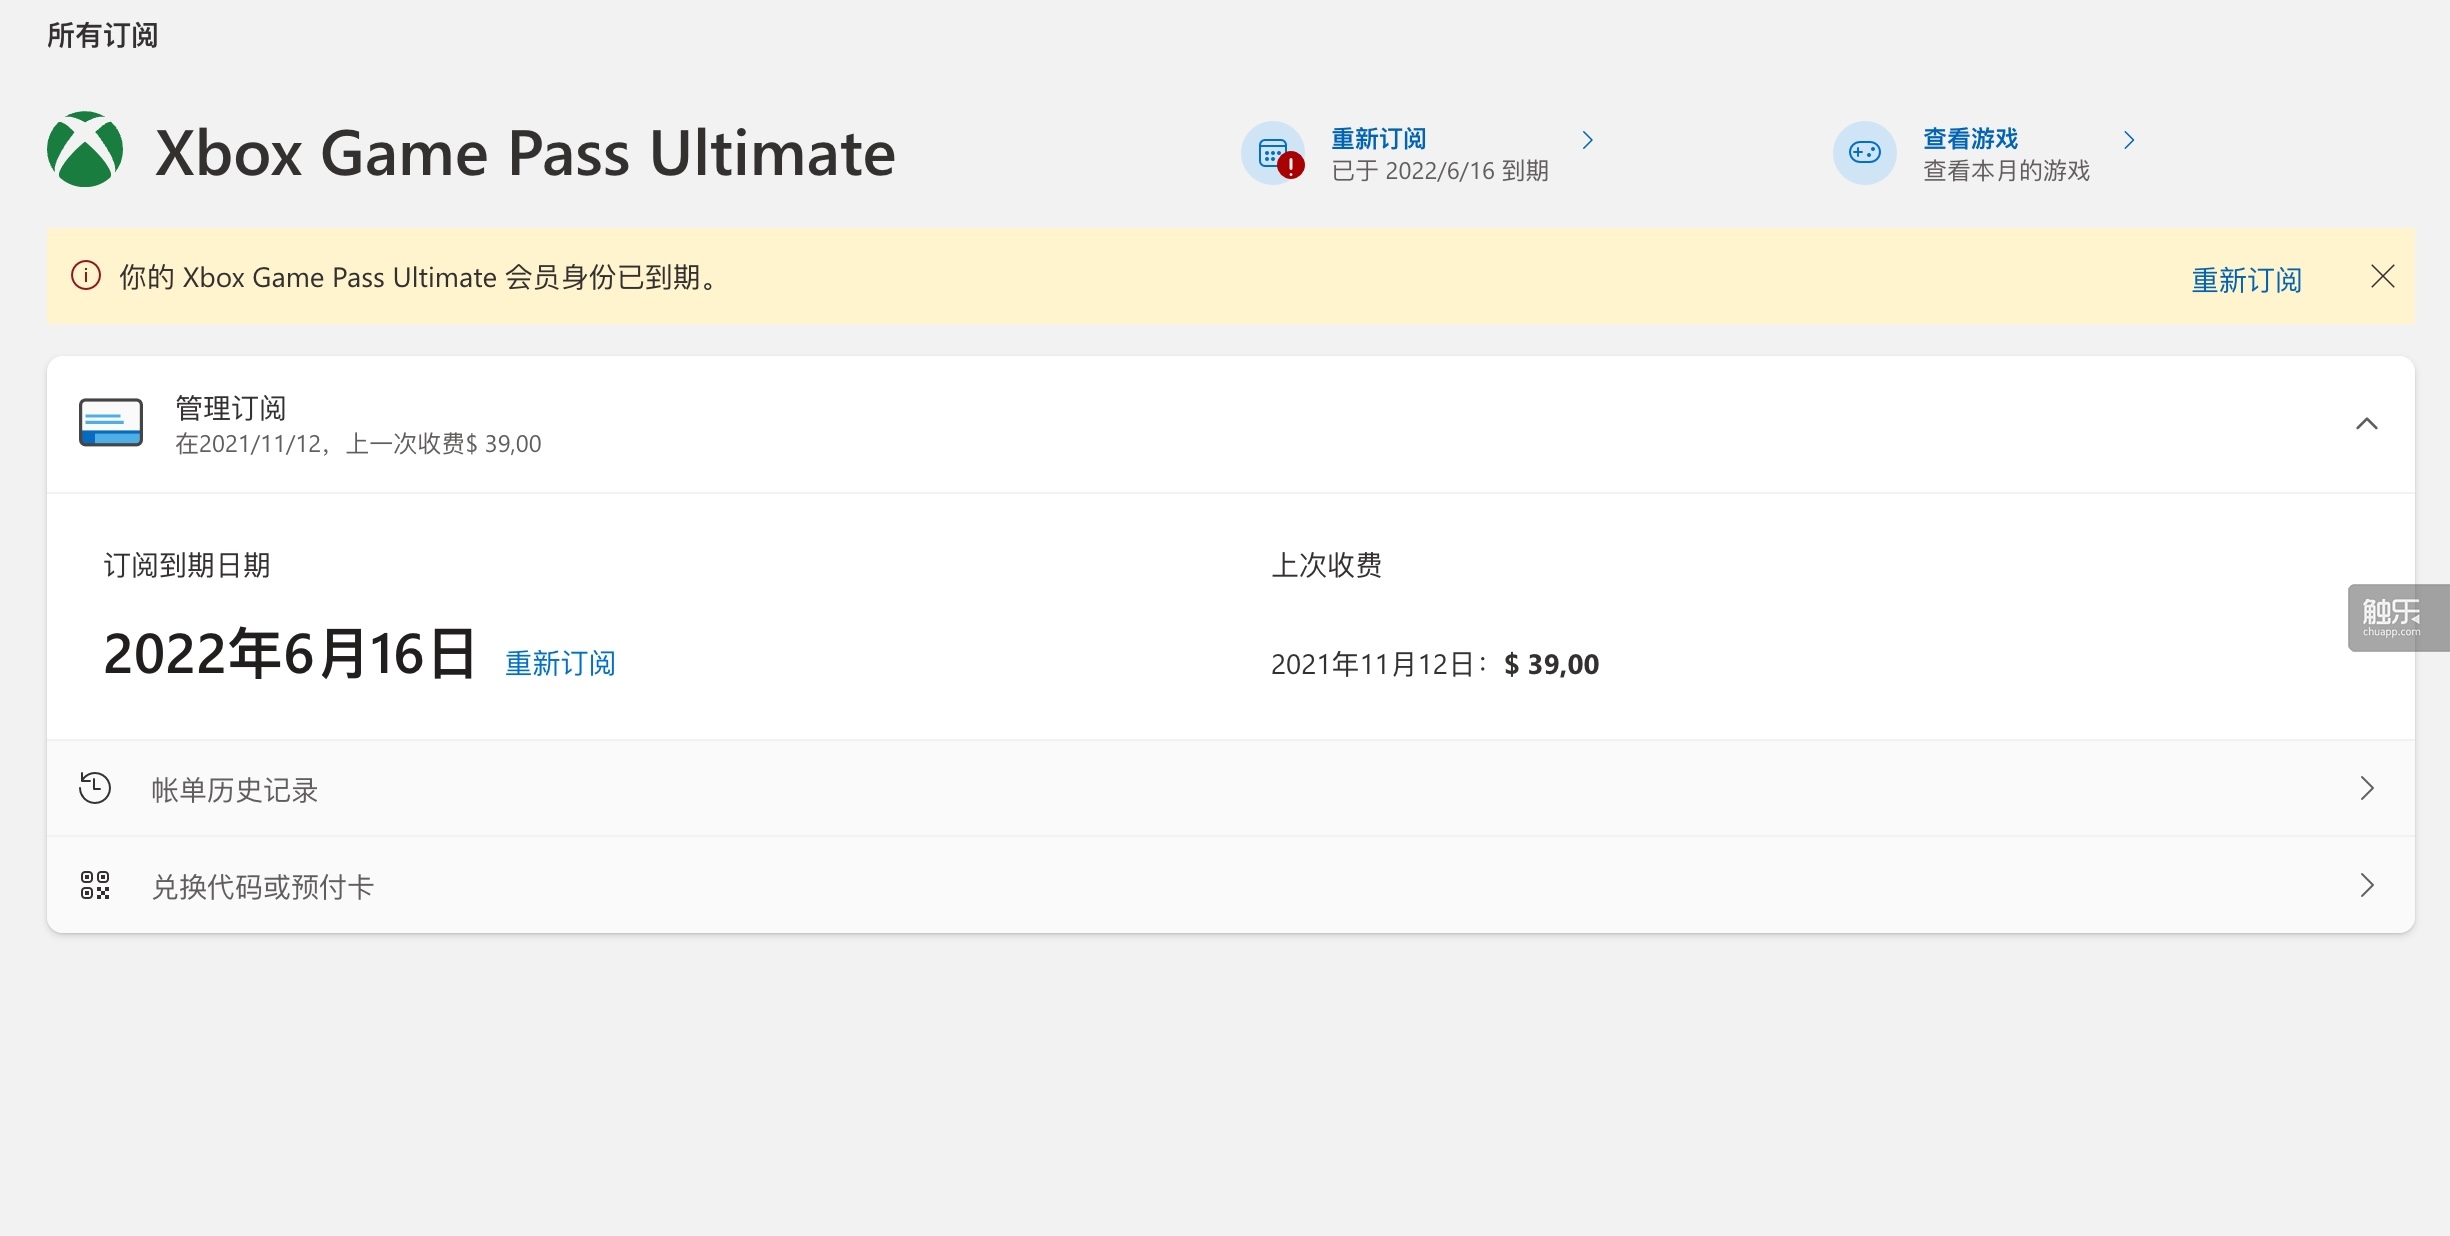The height and width of the screenshot is (1236, 2450).
Task: Click the Xbox Game Pass Ultimate title
Action: [525, 153]
